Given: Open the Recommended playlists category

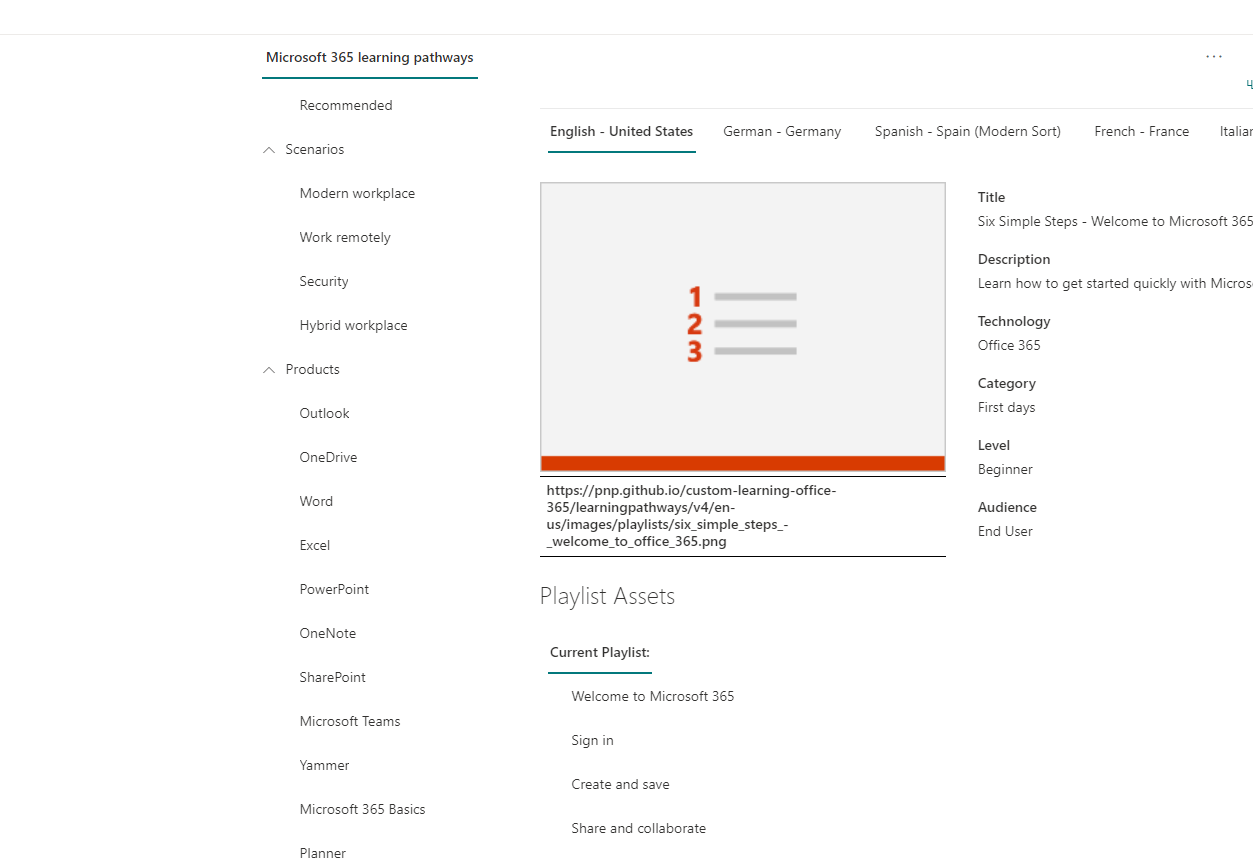Looking at the screenshot, I should coord(345,105).
